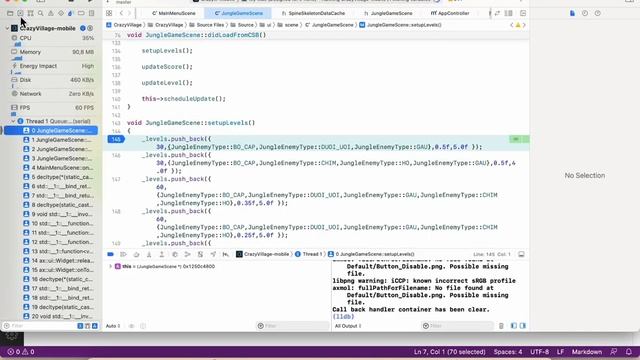The width and height of the screenshot is (640, 360).
Task: Click the variables Filter field
Action: tap(293, 326)
